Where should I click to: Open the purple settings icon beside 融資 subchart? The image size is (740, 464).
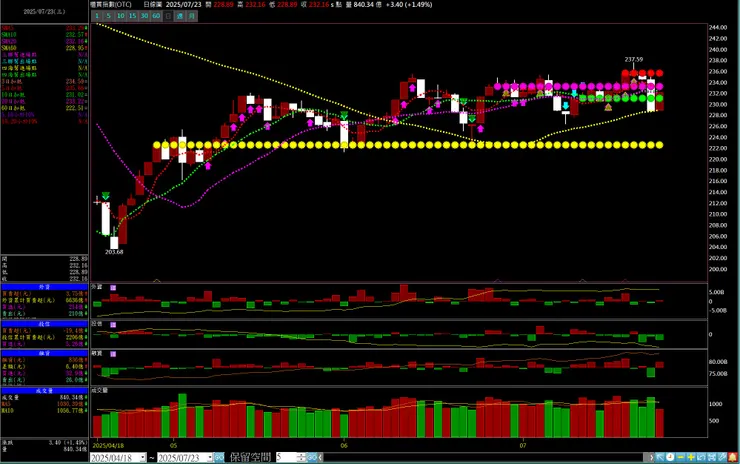[x=113, y=354]
